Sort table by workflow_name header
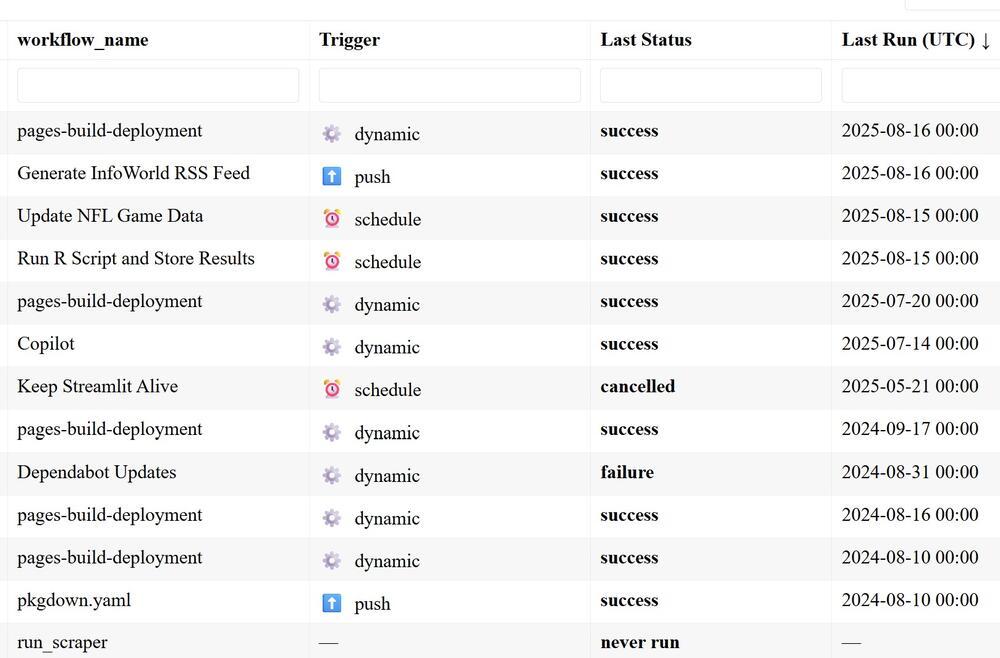1000x658 pixels. coord(83,40)
